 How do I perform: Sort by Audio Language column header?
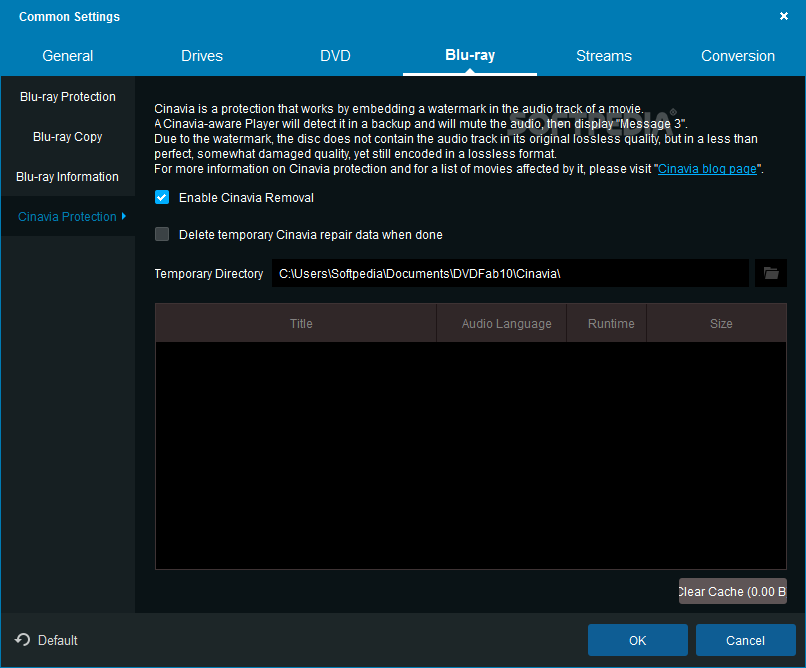[x=502, y=323]
